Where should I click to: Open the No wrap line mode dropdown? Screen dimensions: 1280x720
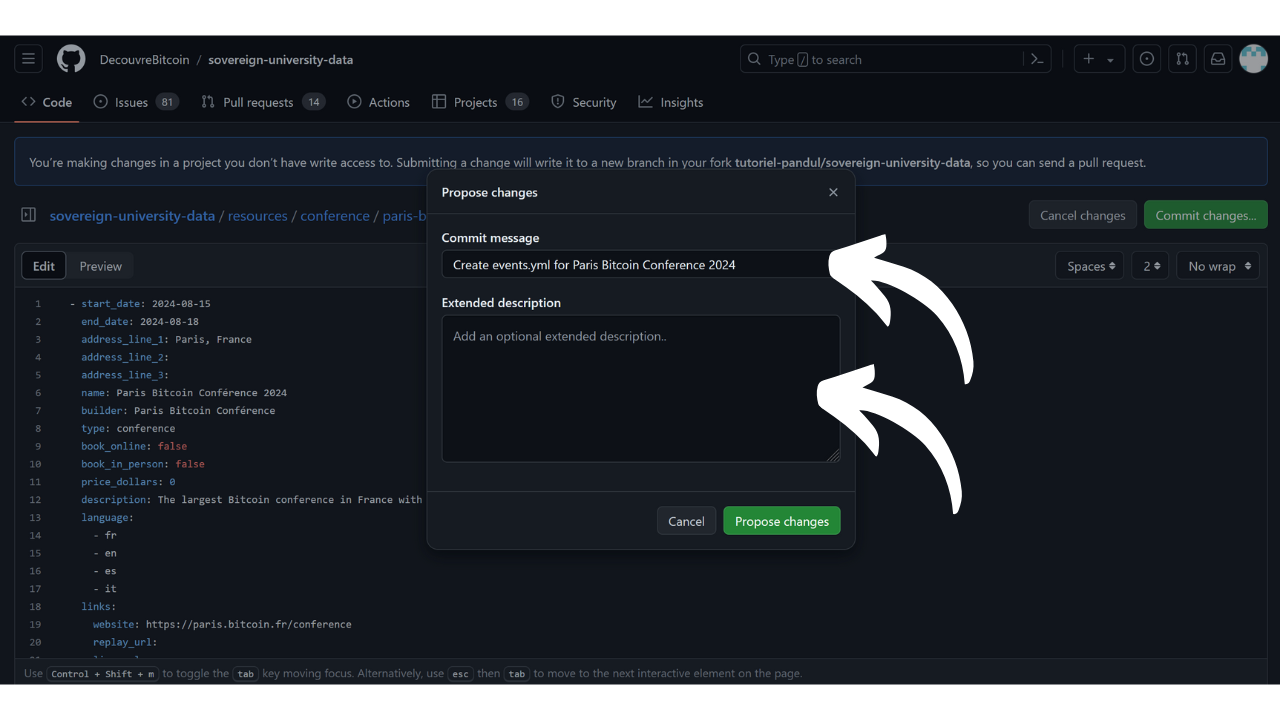[x=1217, y=266]
